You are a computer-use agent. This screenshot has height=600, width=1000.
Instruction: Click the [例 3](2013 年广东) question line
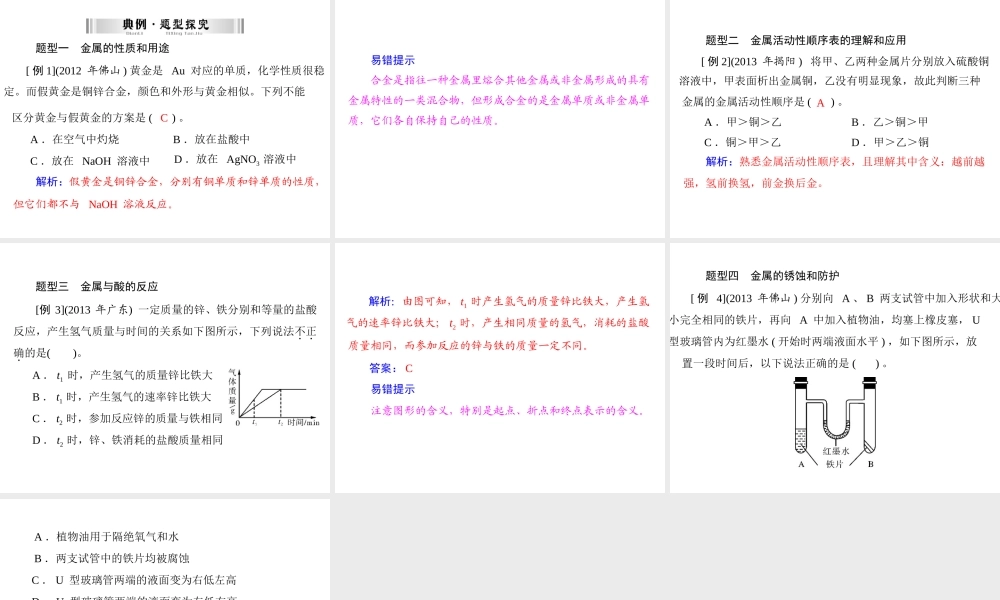tap(176, 310)
